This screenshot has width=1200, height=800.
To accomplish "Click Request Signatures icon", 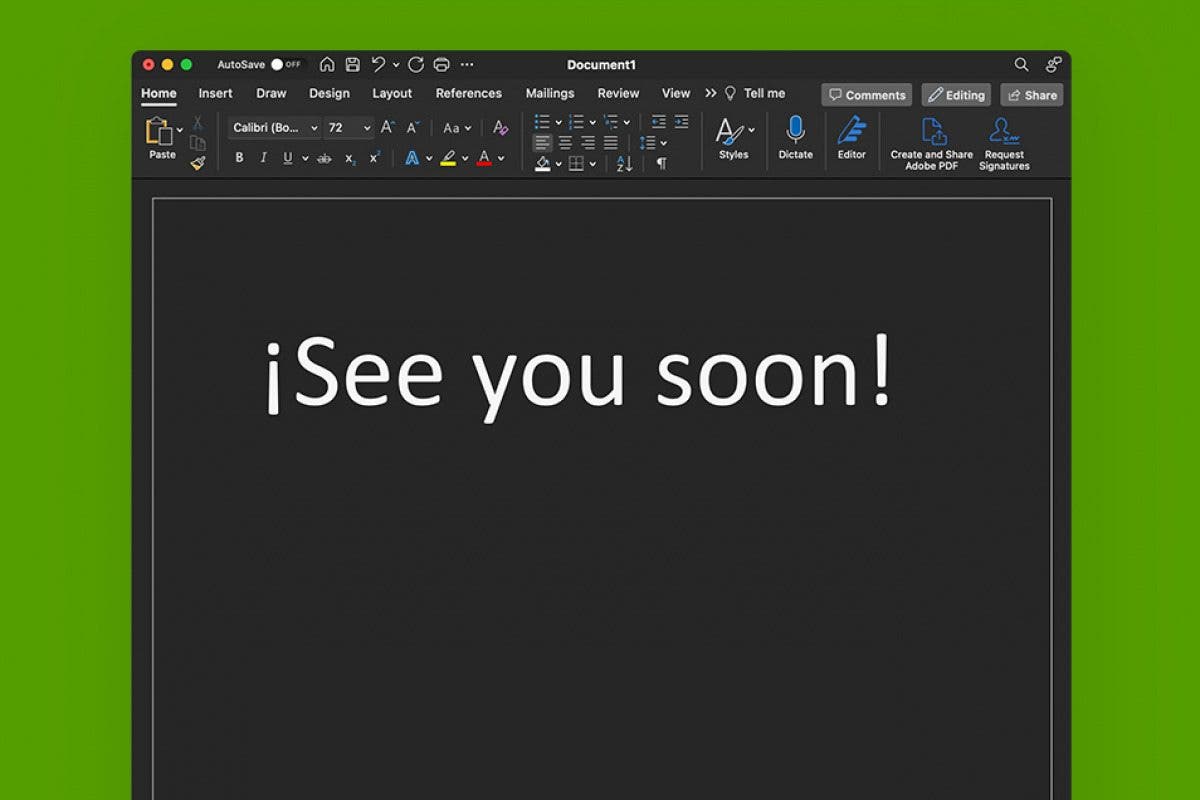I will click(1003, 132).
